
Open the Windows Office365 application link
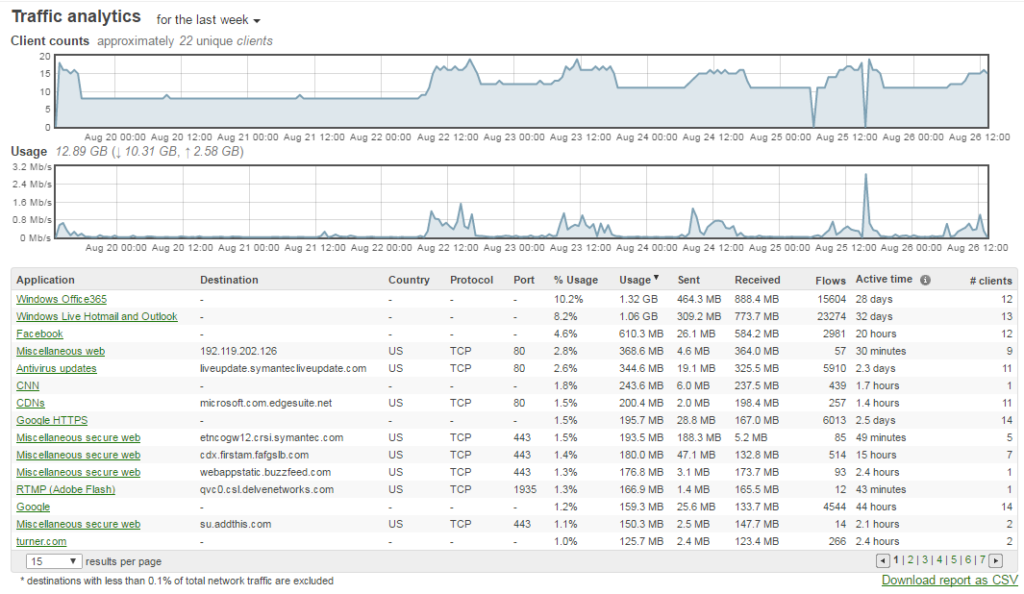[61, 299]
